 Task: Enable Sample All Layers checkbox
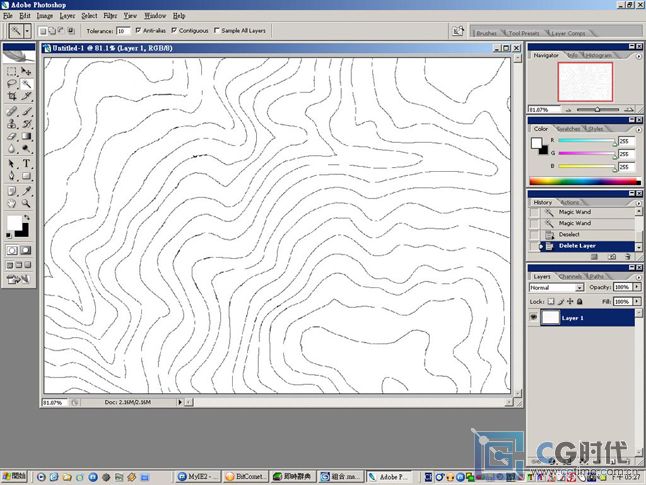click(217, 30)
